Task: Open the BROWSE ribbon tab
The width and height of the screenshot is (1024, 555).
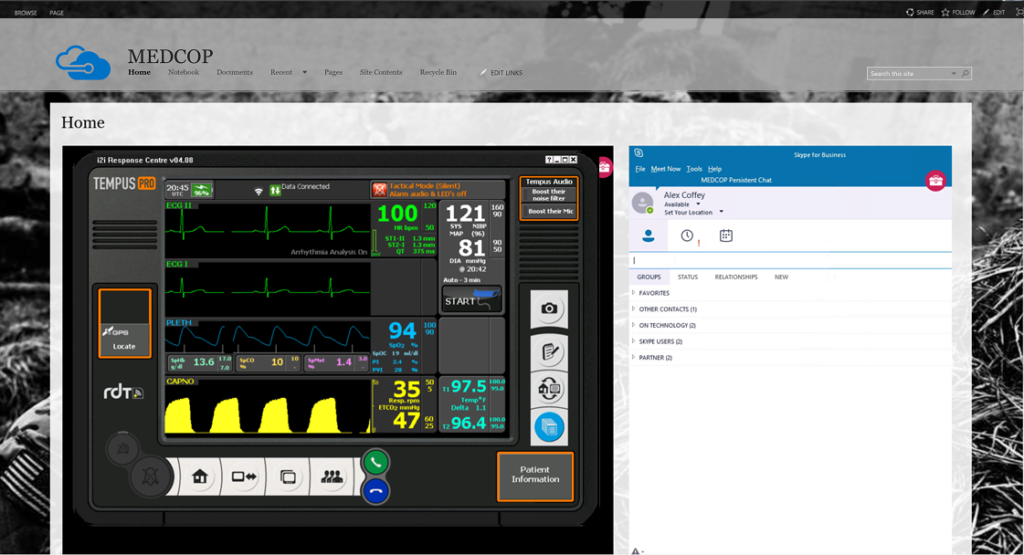Action: [25, 12]
